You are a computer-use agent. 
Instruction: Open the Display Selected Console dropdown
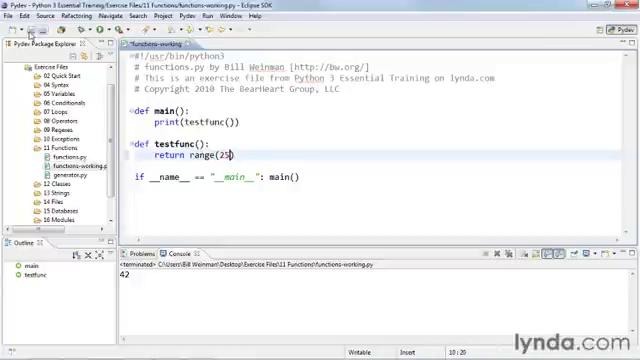[595, 253]
